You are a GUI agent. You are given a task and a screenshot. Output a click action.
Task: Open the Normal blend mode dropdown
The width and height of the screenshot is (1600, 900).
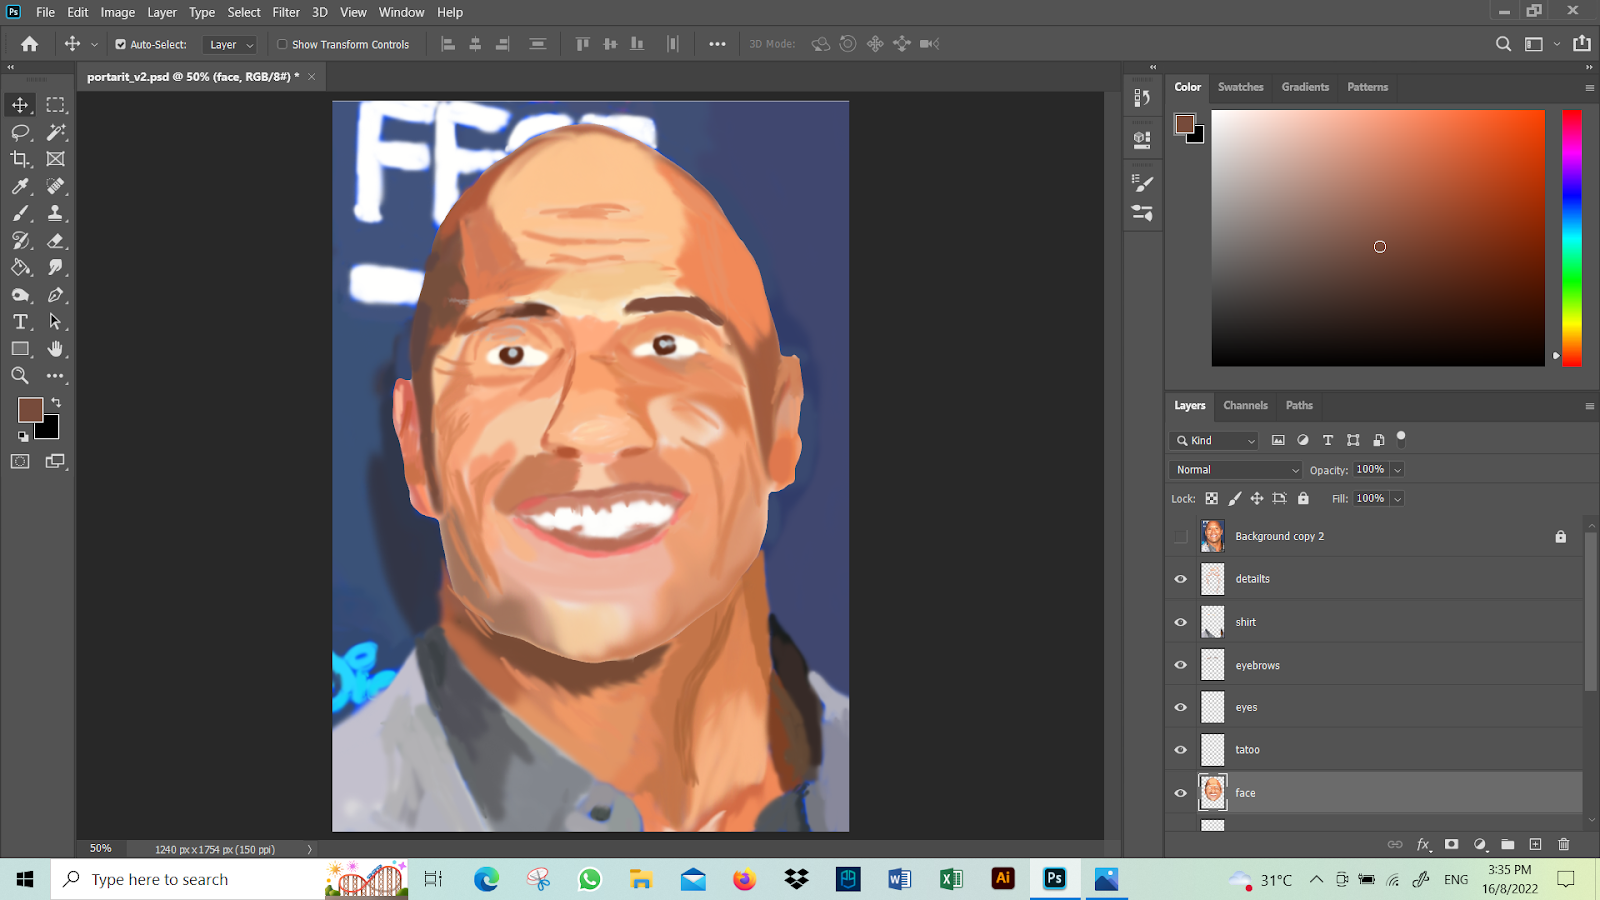coord(1235,470)
